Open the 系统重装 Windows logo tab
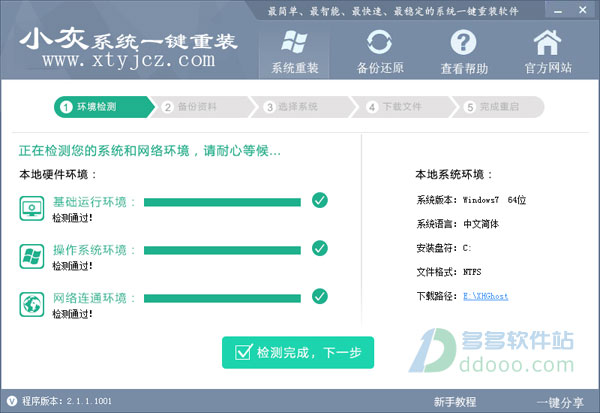Image resolution: width=600 pixels, height=413 pixels. point(295,52)
